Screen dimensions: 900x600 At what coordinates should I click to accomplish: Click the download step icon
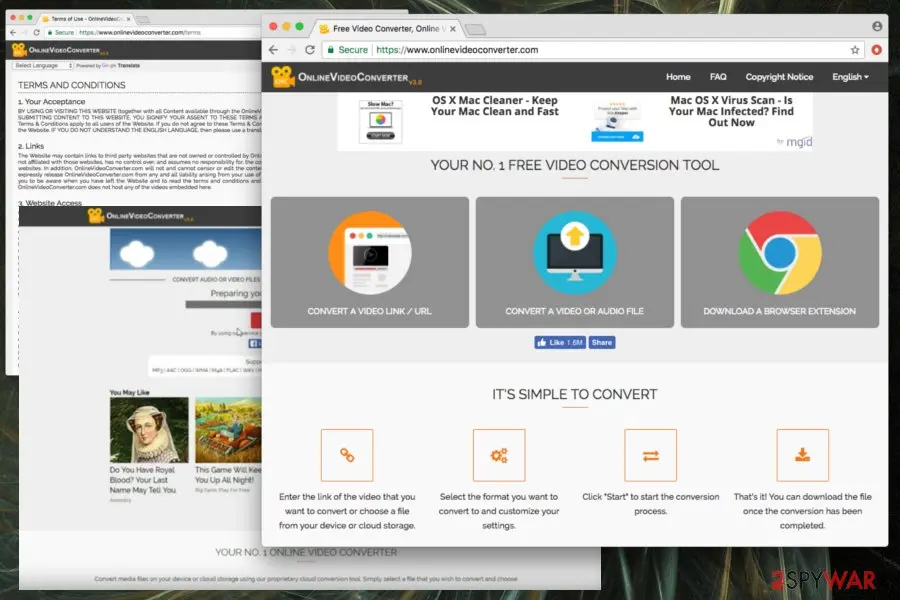(802, 455)
